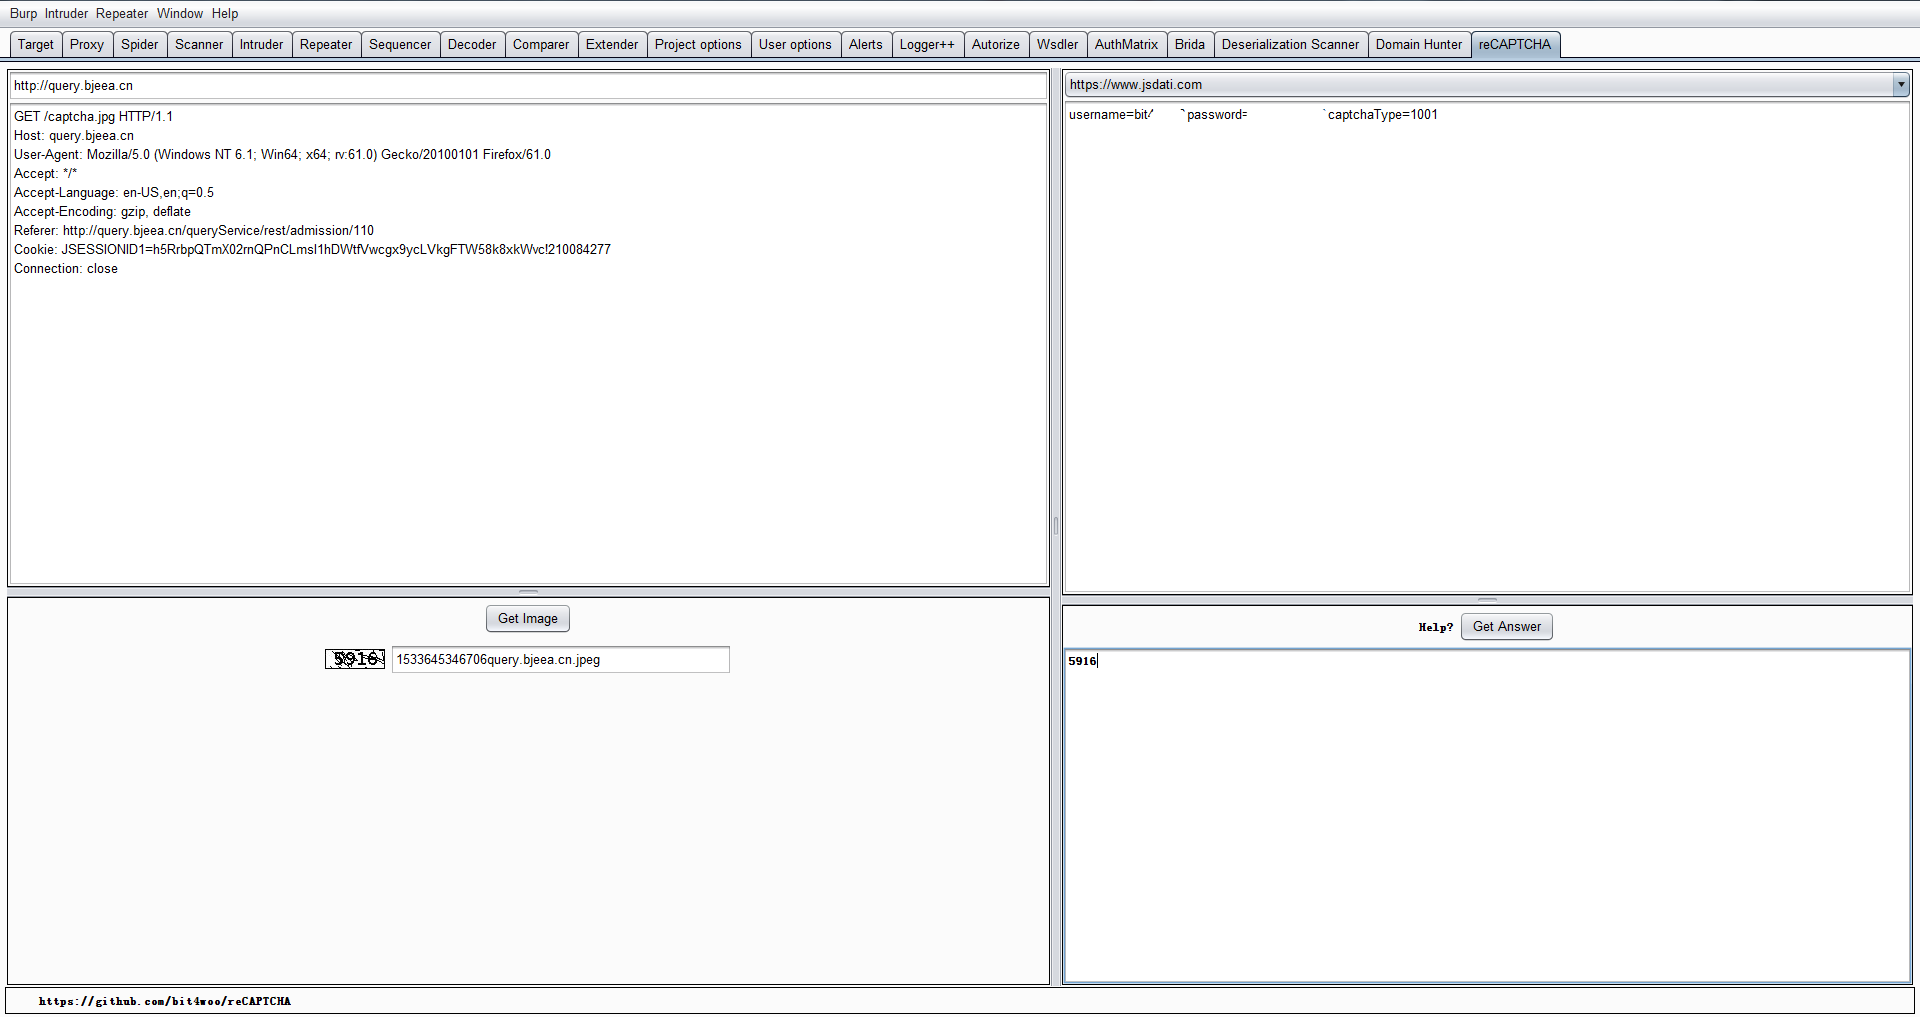Switch to the Logger++ tab
1920x1017 pixels.
click(x=927, y=44)
